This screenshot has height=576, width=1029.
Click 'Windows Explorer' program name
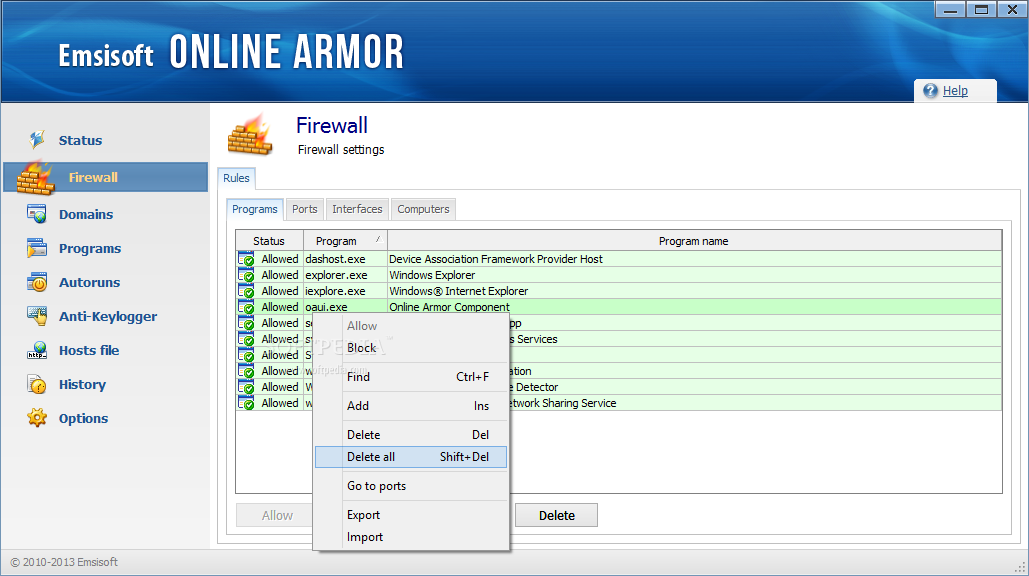point(432,275)
